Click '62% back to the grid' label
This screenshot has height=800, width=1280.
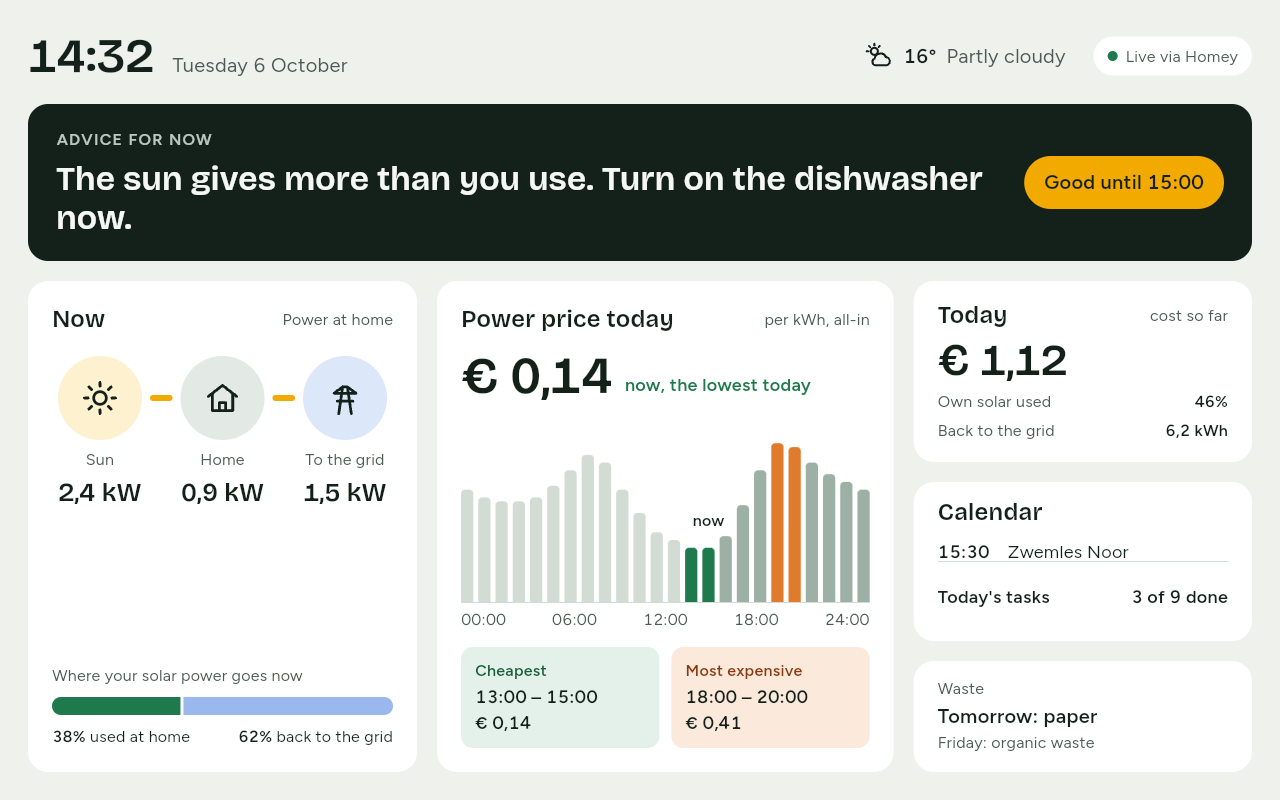316,737
